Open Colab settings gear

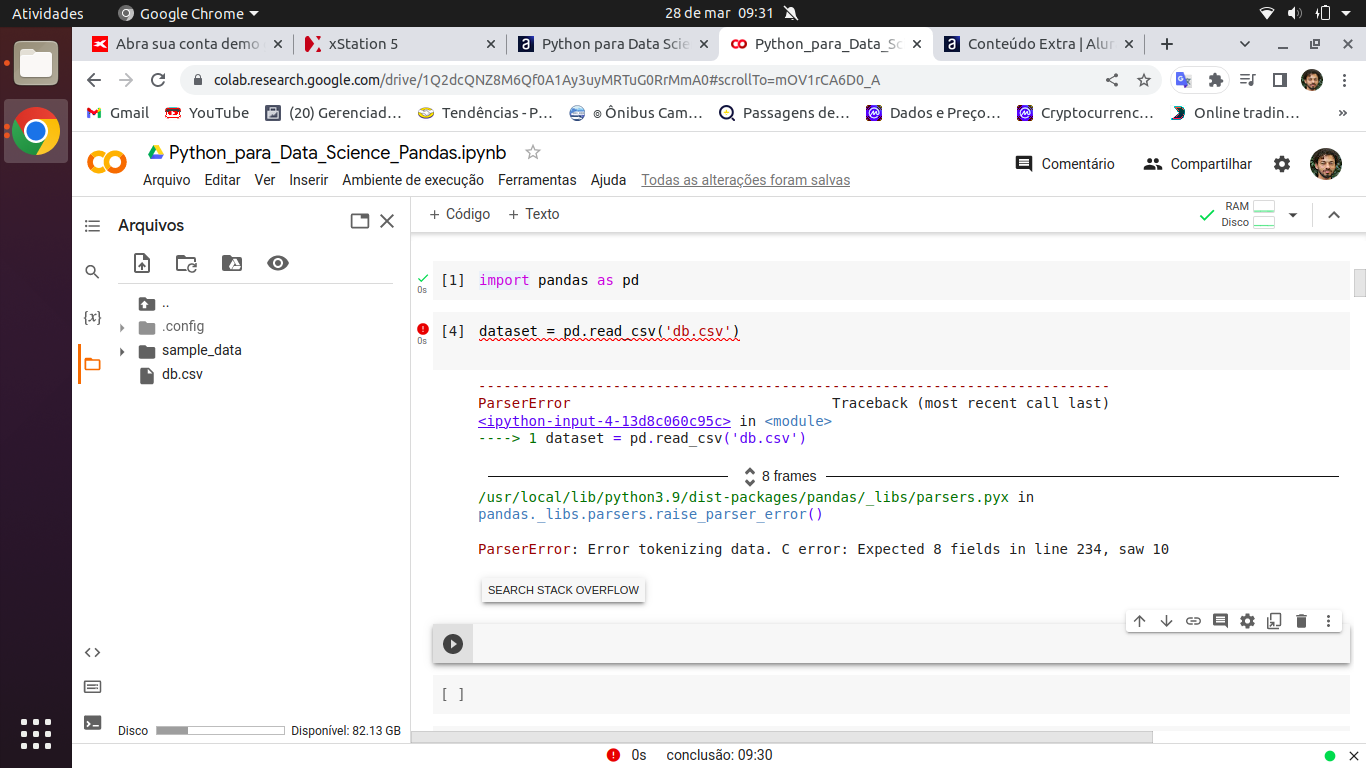[1282, 164]
